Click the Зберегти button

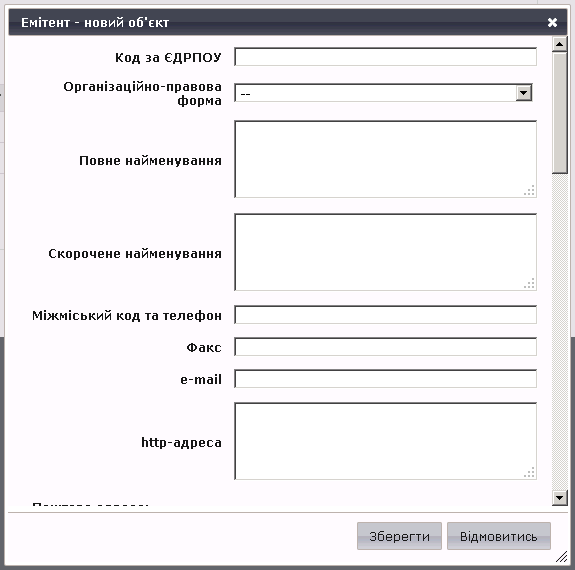[399, 536]
